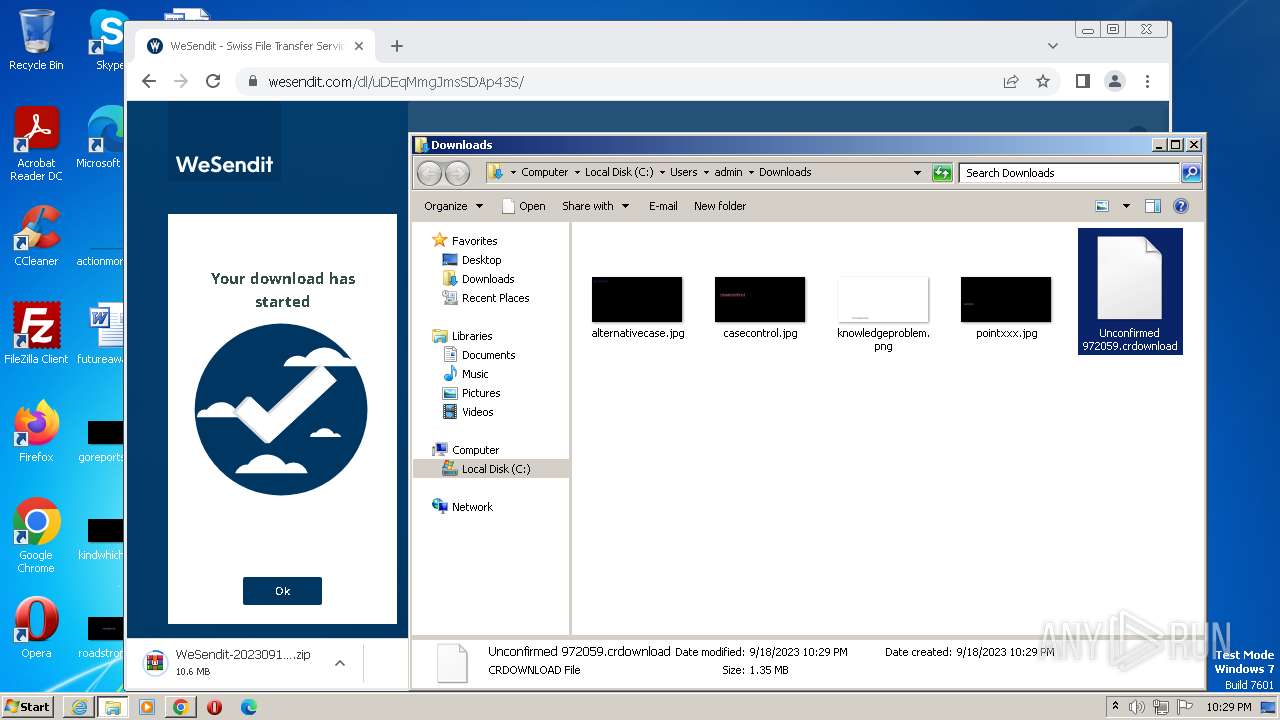This screenshot has height=720, width=1280.
Task: Click the Search Downloads field
Action: (1068, 173)
